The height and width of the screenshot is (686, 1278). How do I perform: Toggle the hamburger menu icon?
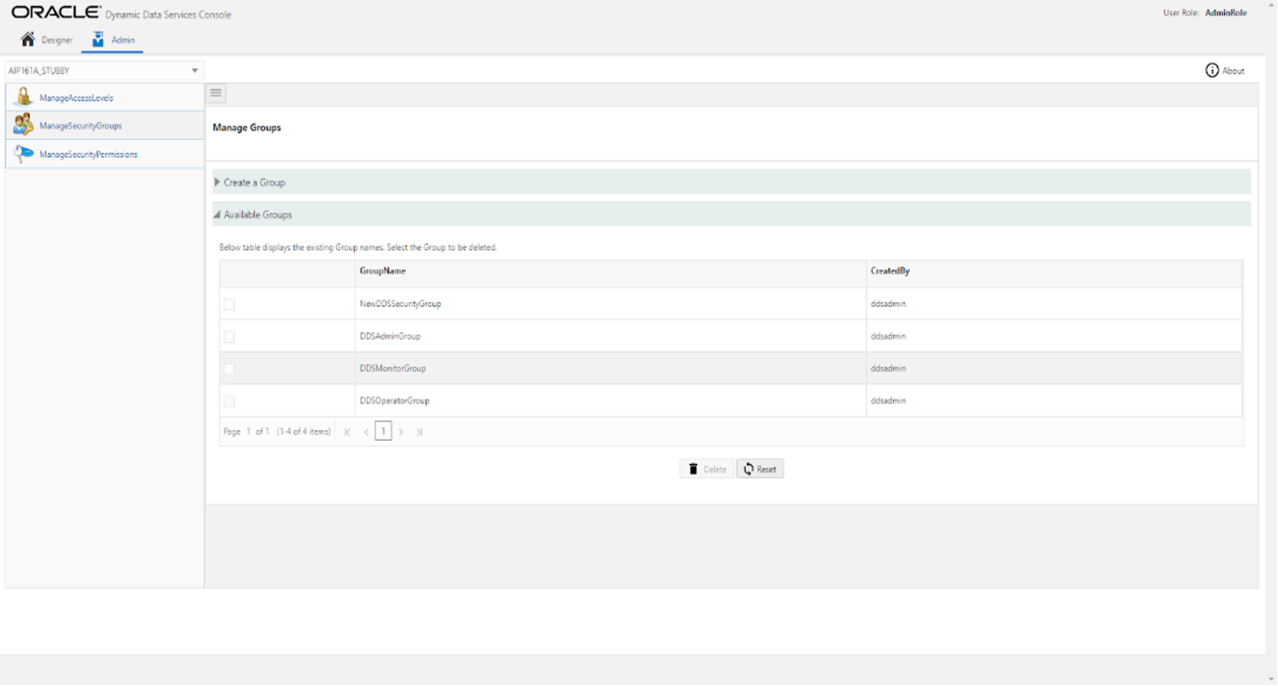216,93
